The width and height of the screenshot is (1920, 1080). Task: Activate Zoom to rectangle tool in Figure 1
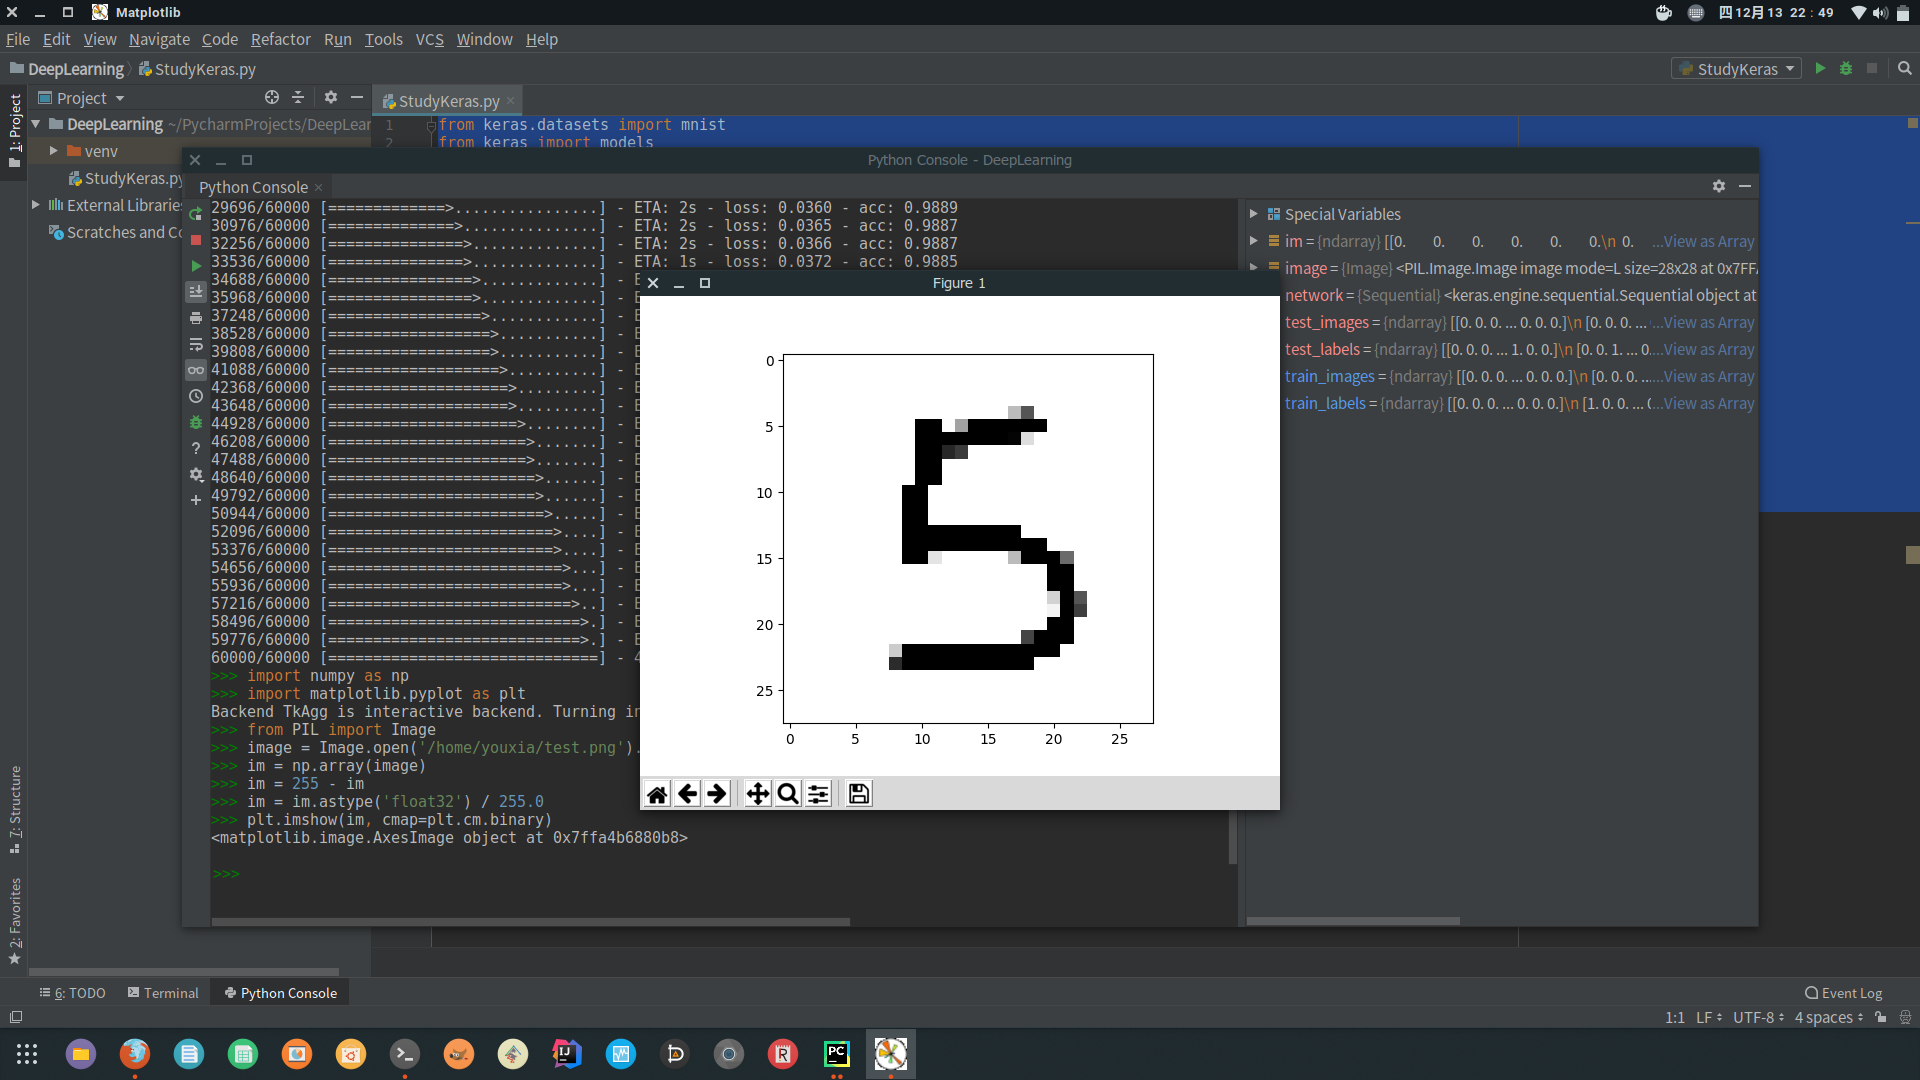coord(788,794)
